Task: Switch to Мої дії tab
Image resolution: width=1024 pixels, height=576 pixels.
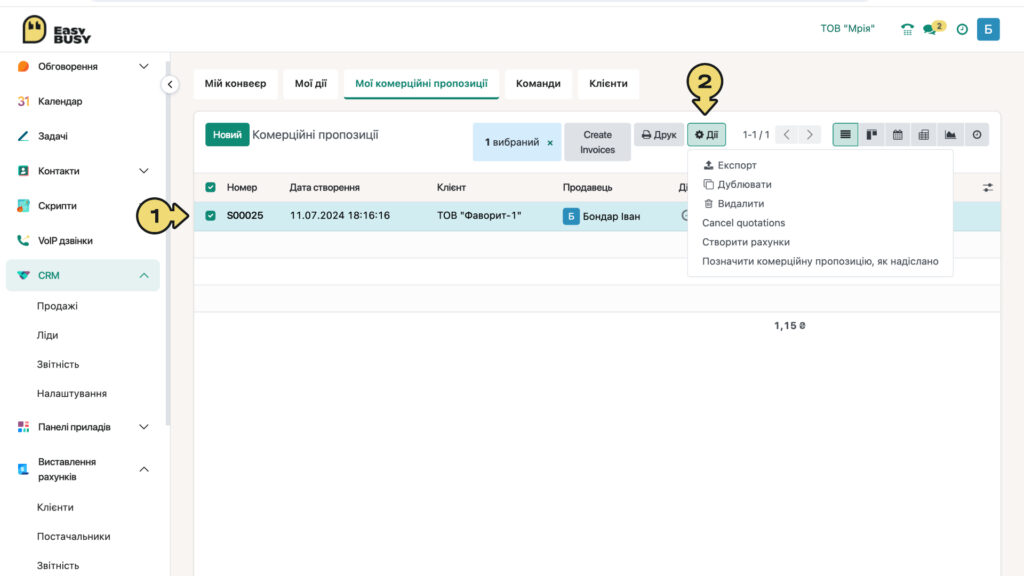Action: (310, 84)
